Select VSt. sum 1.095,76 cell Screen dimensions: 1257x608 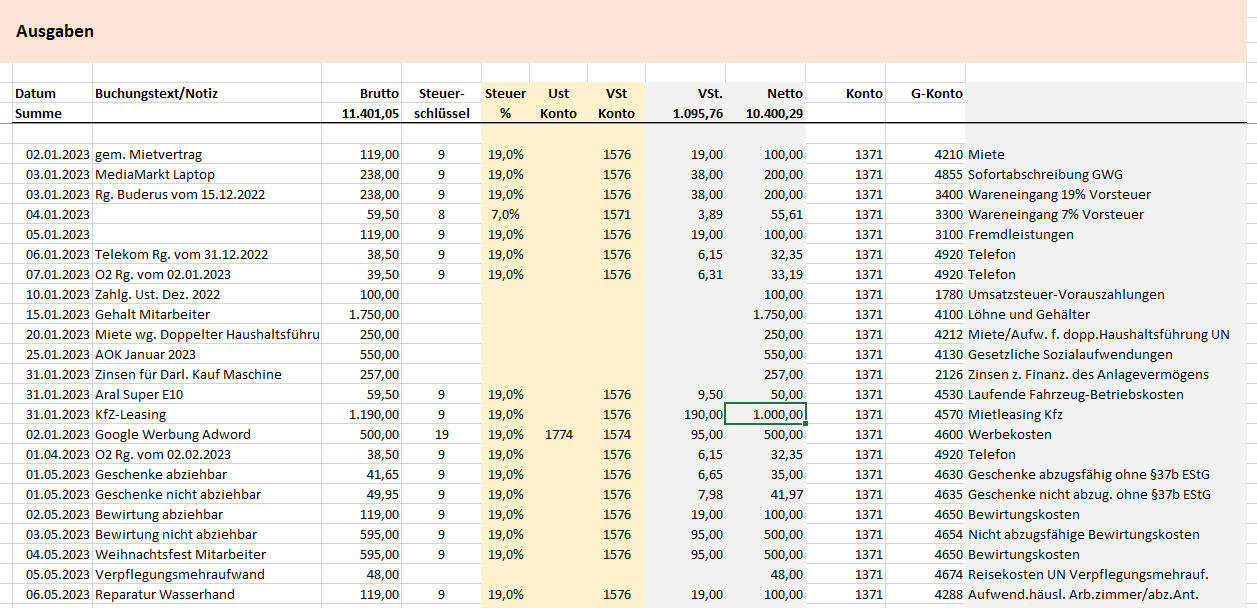(x=697, y=114)
